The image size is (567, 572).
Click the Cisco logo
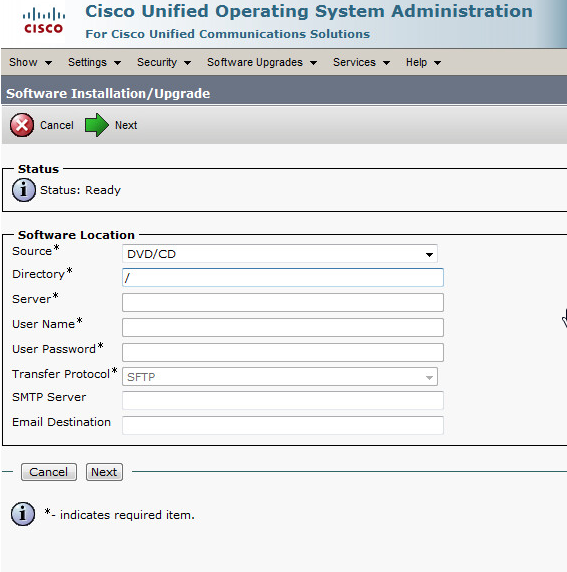(x=44, y=21)
